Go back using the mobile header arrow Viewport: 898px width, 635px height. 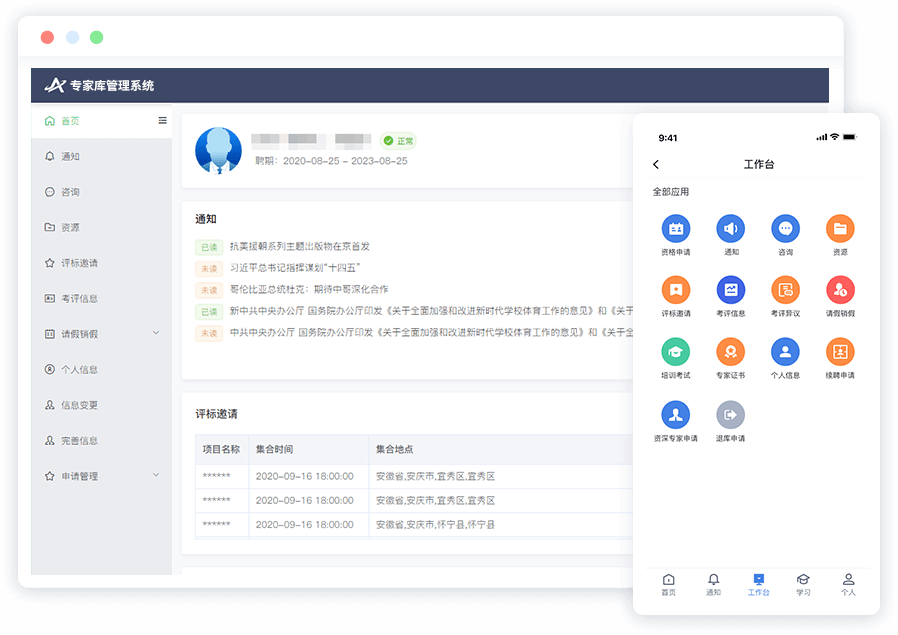tap(656, 165)
